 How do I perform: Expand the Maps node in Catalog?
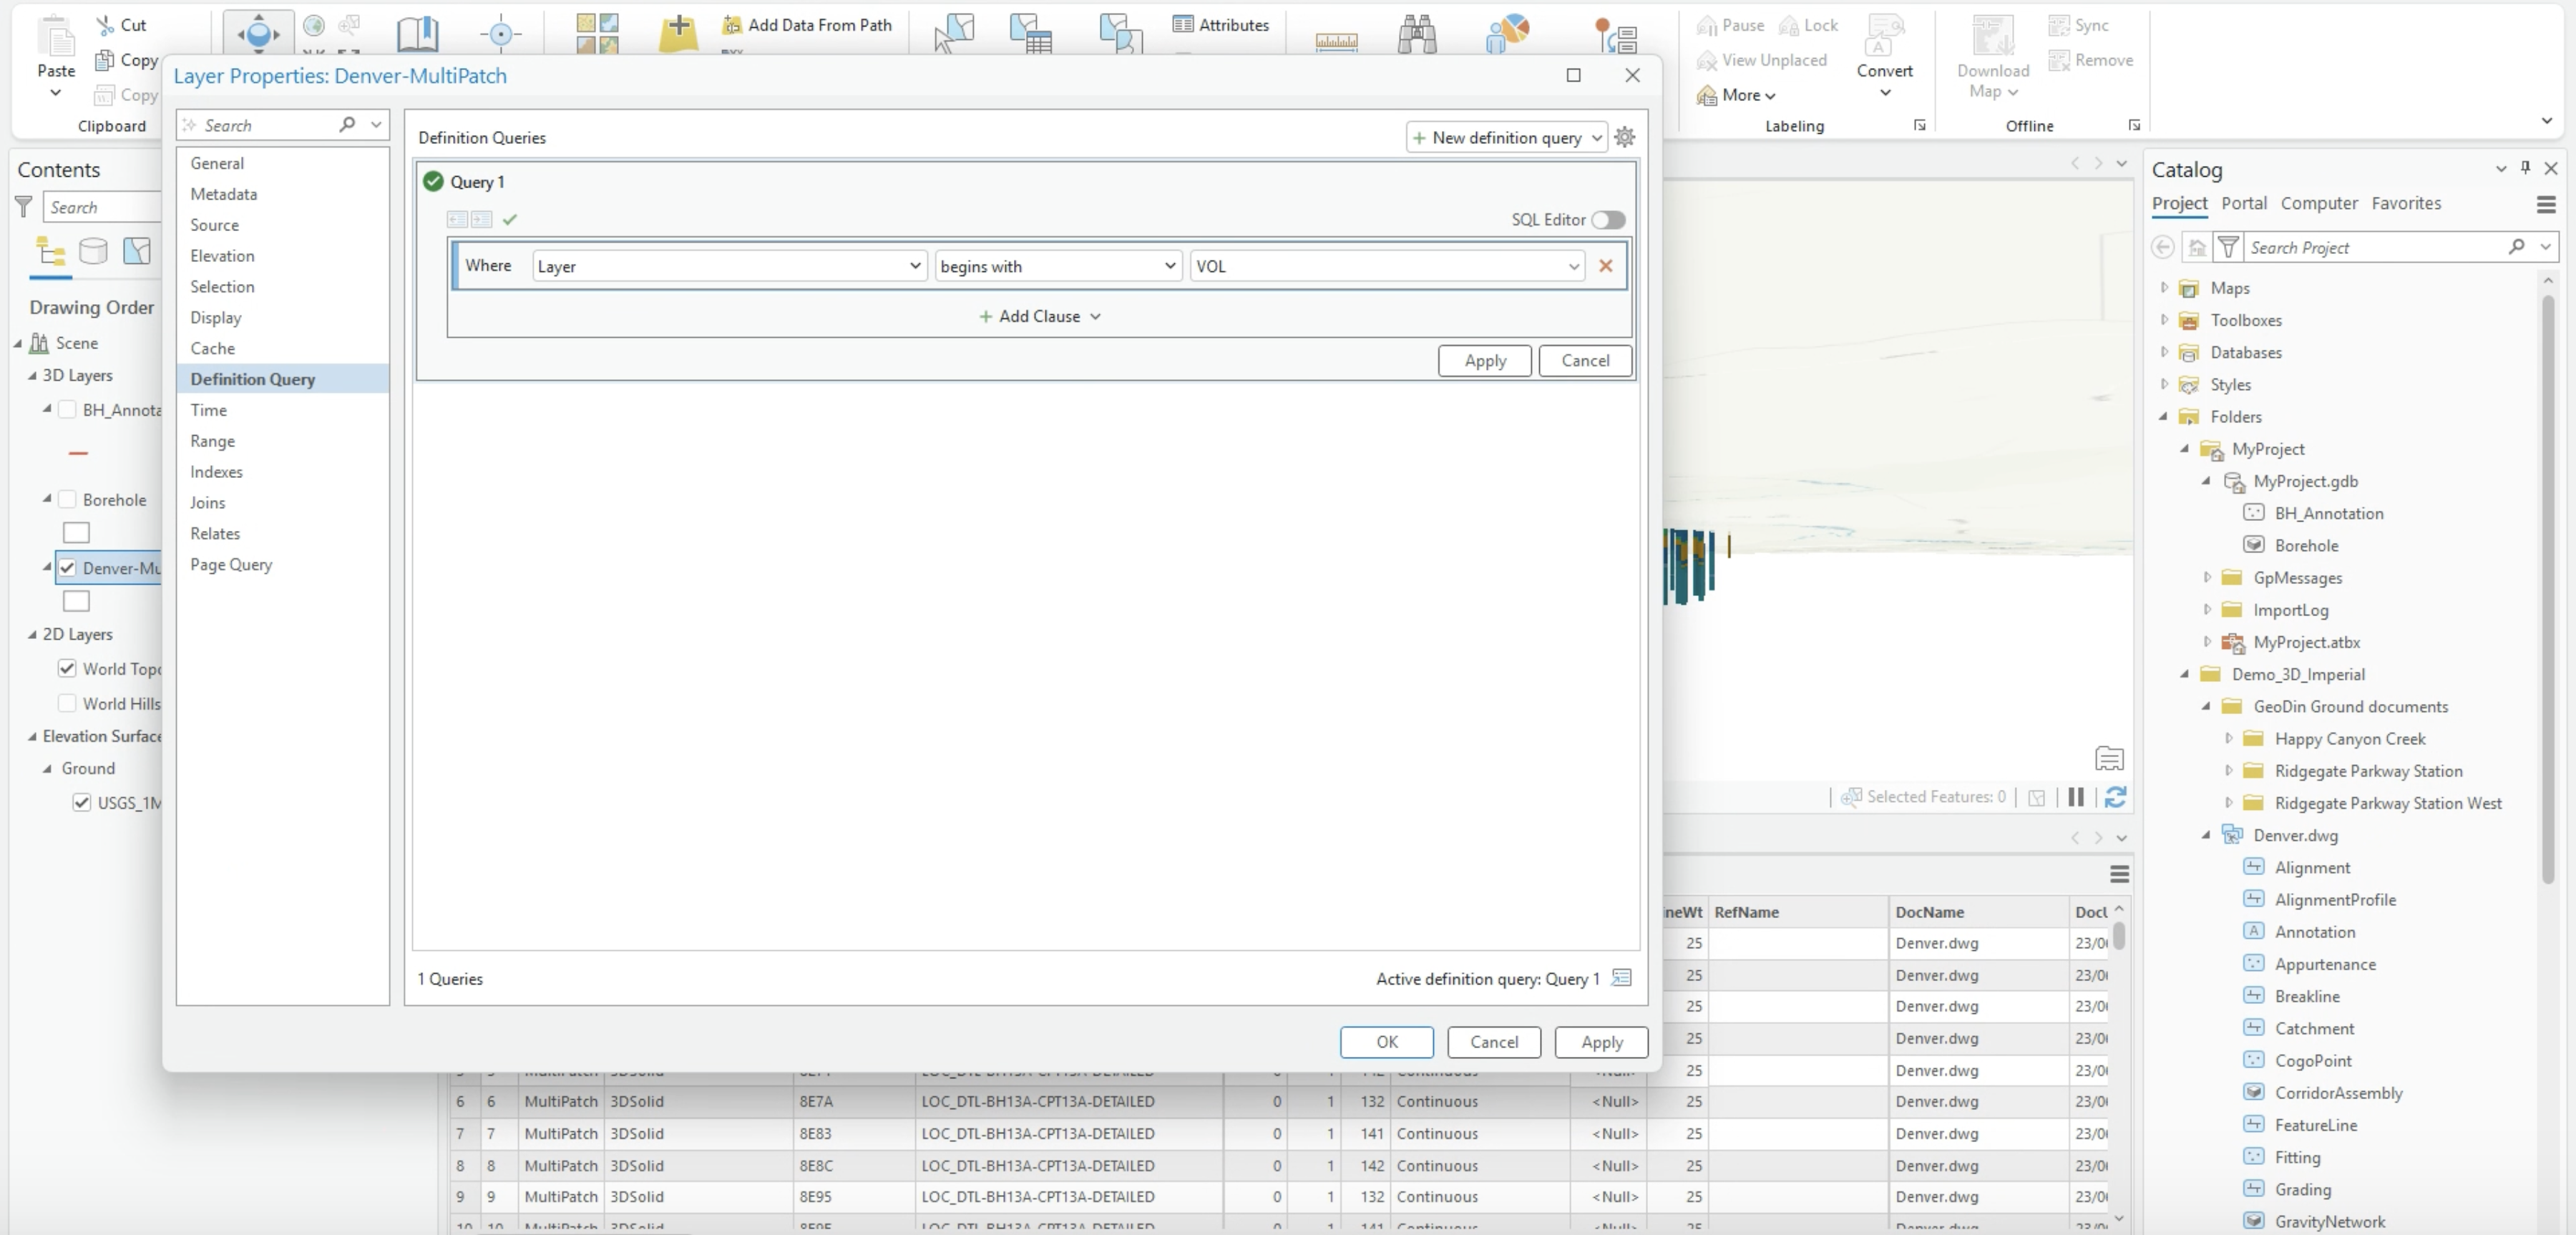tap(2164, 288)
